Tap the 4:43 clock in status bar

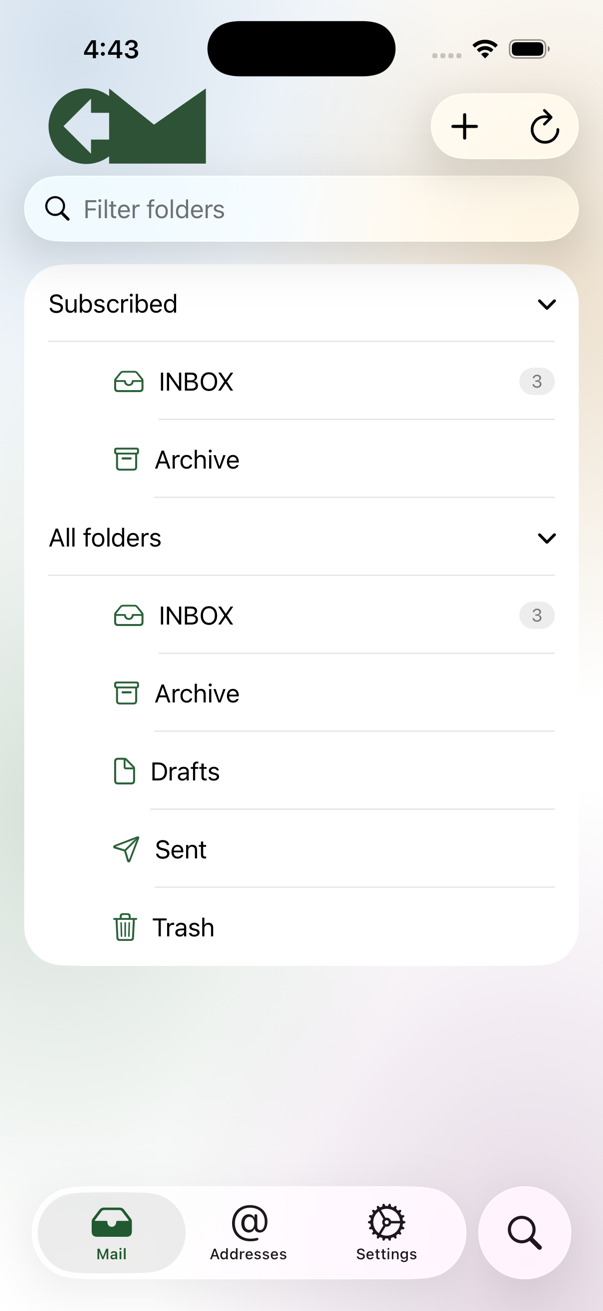tap(111, 49)
